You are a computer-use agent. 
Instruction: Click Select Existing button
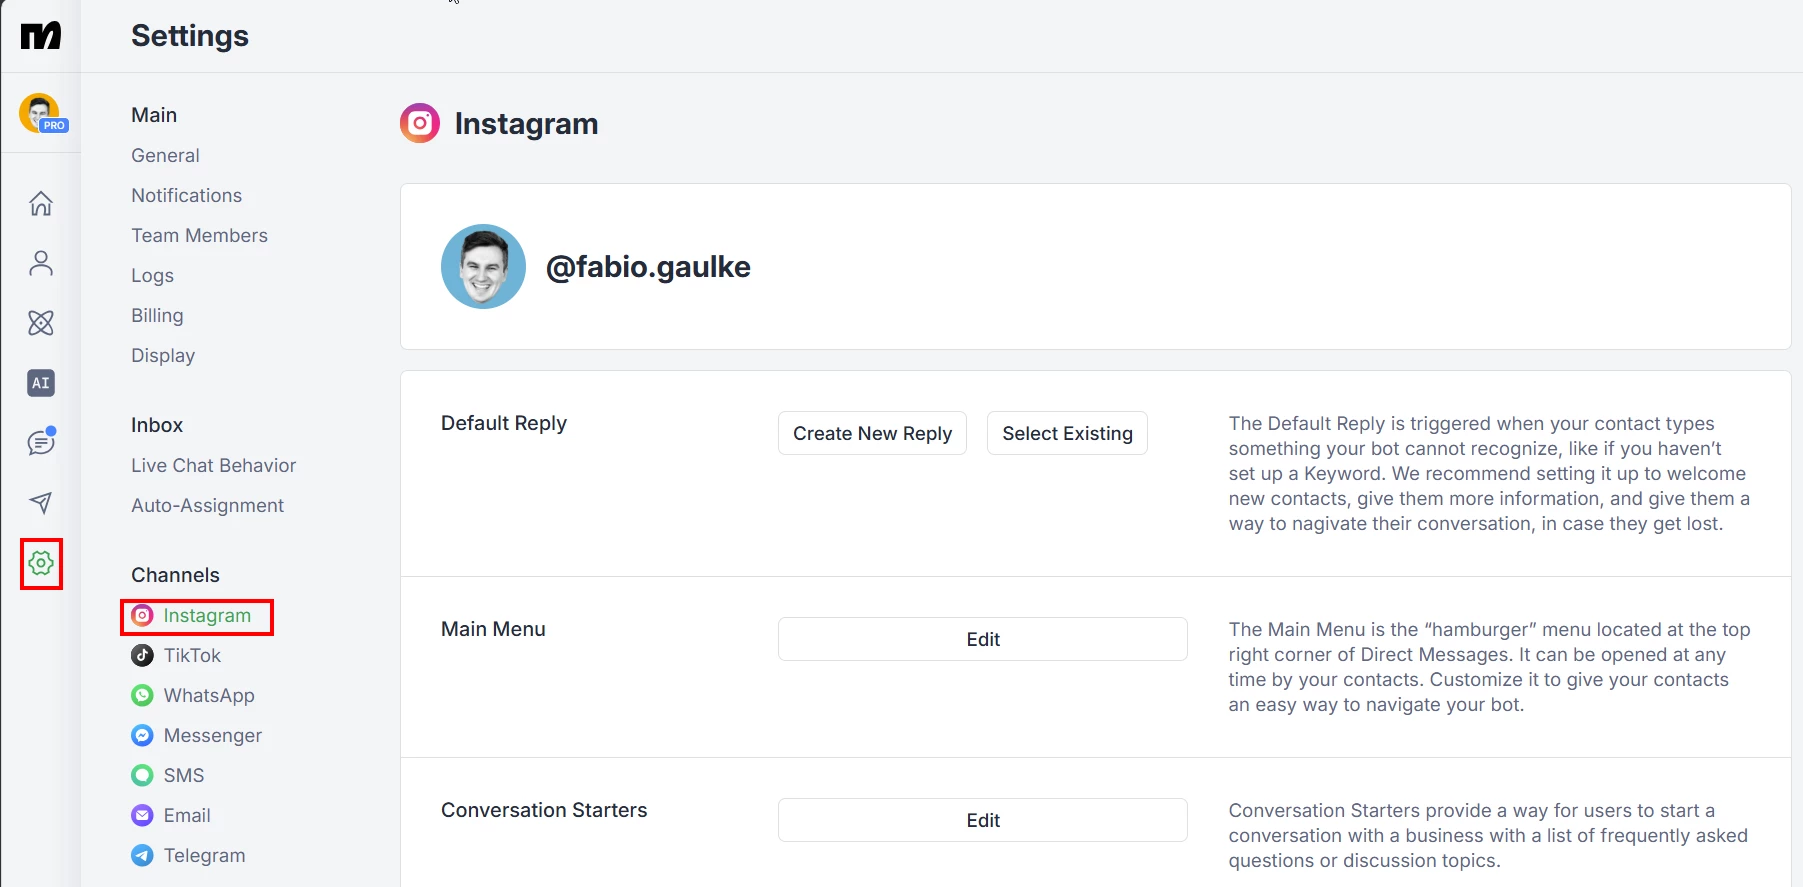point(1067,433)
